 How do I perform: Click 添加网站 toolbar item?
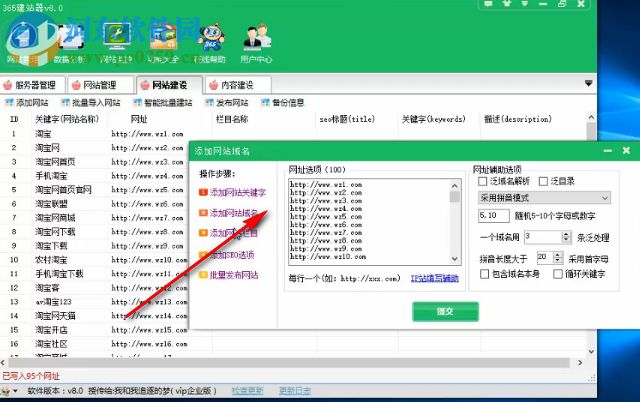(27, 102)
